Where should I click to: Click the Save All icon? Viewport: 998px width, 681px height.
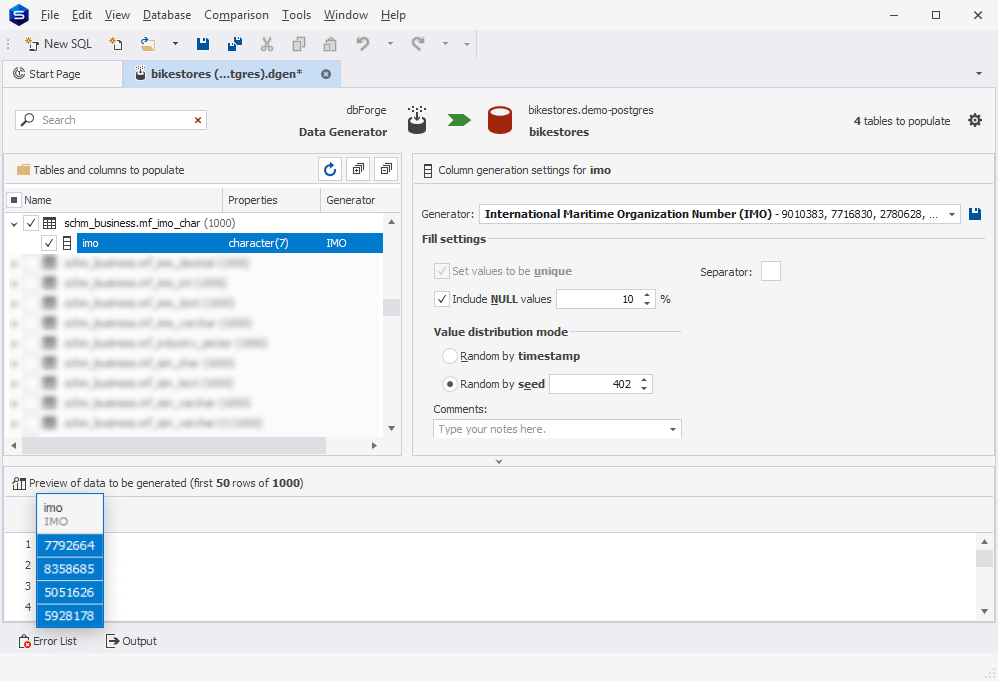pyautogui.click(x=234, y=44)
